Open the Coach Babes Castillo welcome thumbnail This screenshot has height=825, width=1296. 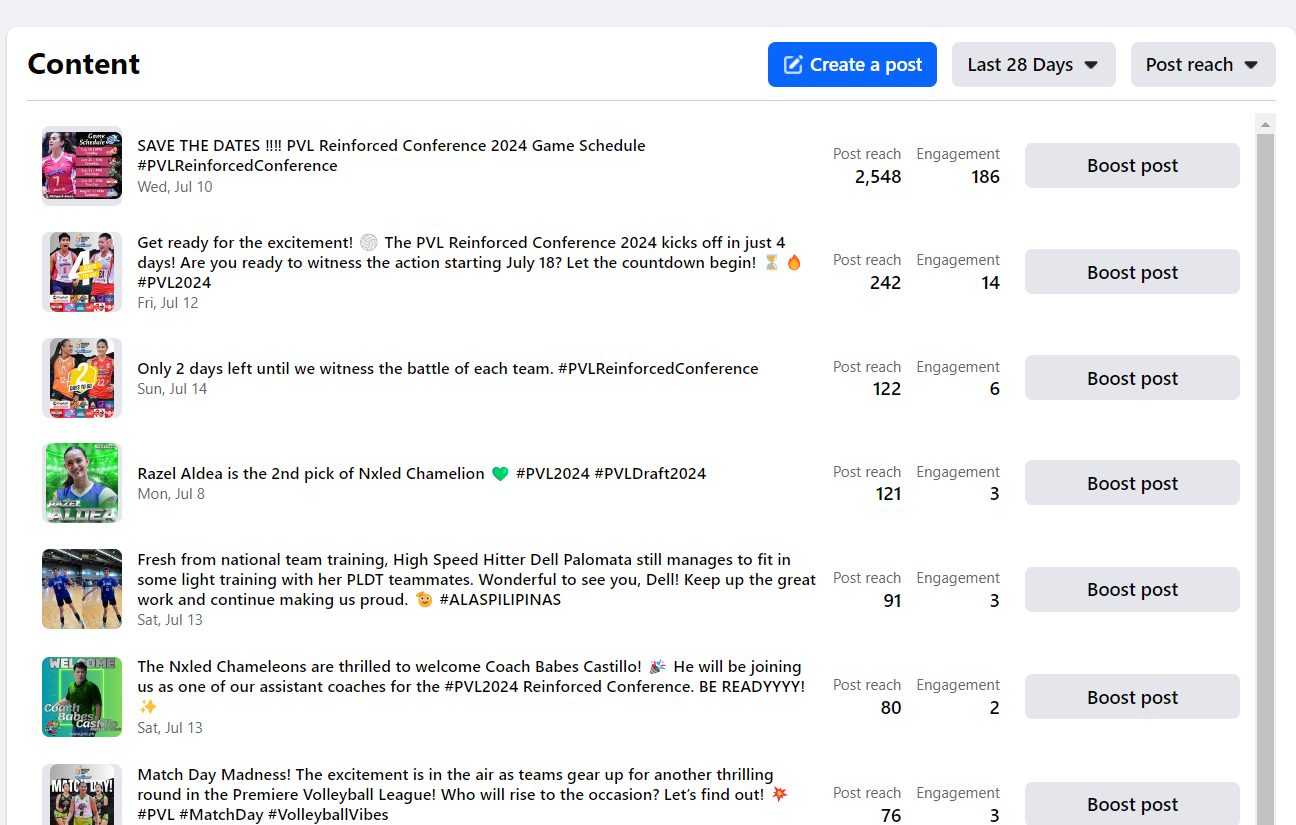(82, 697)
